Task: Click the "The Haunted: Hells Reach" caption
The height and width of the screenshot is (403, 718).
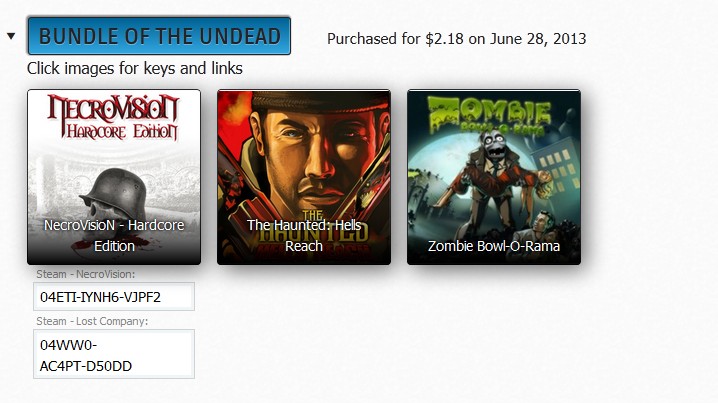Action: click(304, 235)
